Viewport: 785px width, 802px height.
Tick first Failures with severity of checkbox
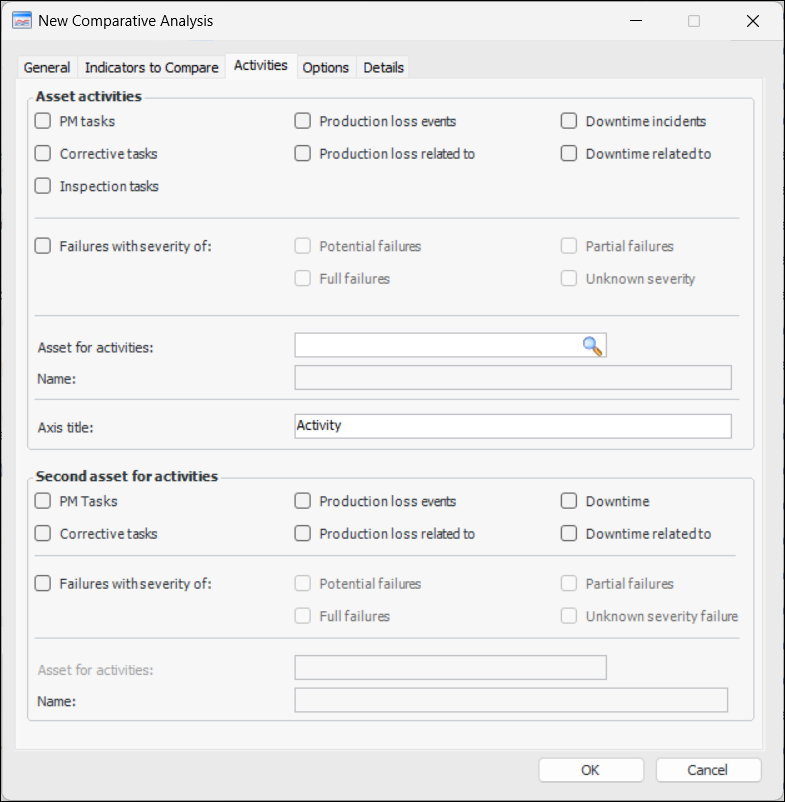(43, 246)
